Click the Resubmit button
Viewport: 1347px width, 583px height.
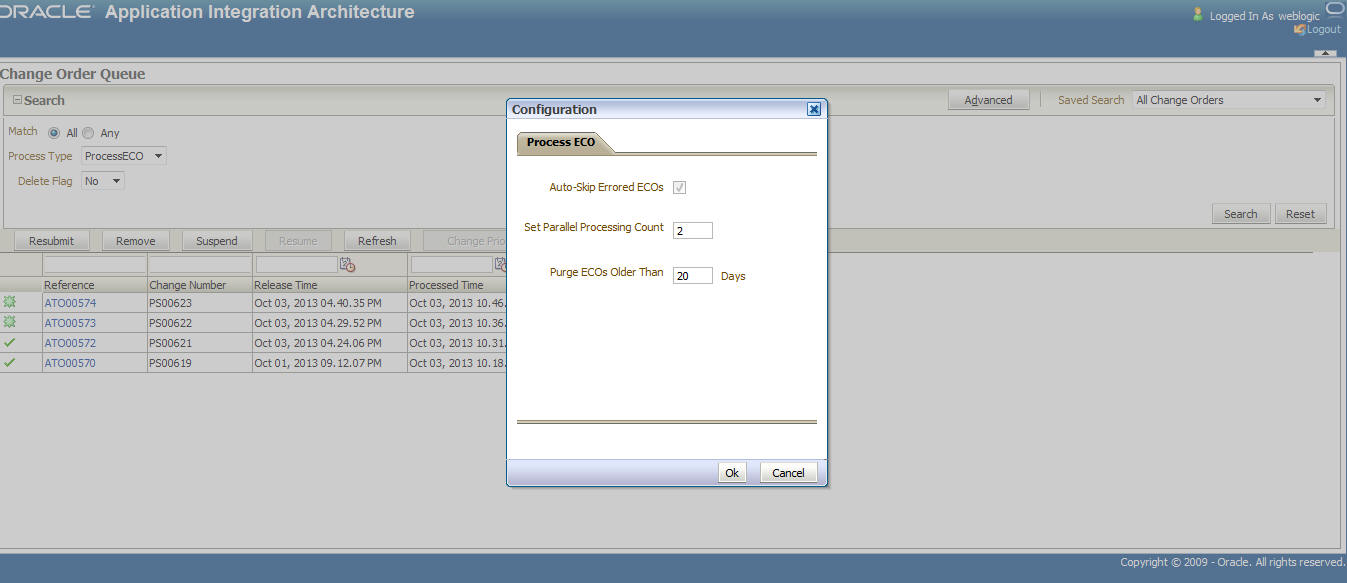coord(51,241)
